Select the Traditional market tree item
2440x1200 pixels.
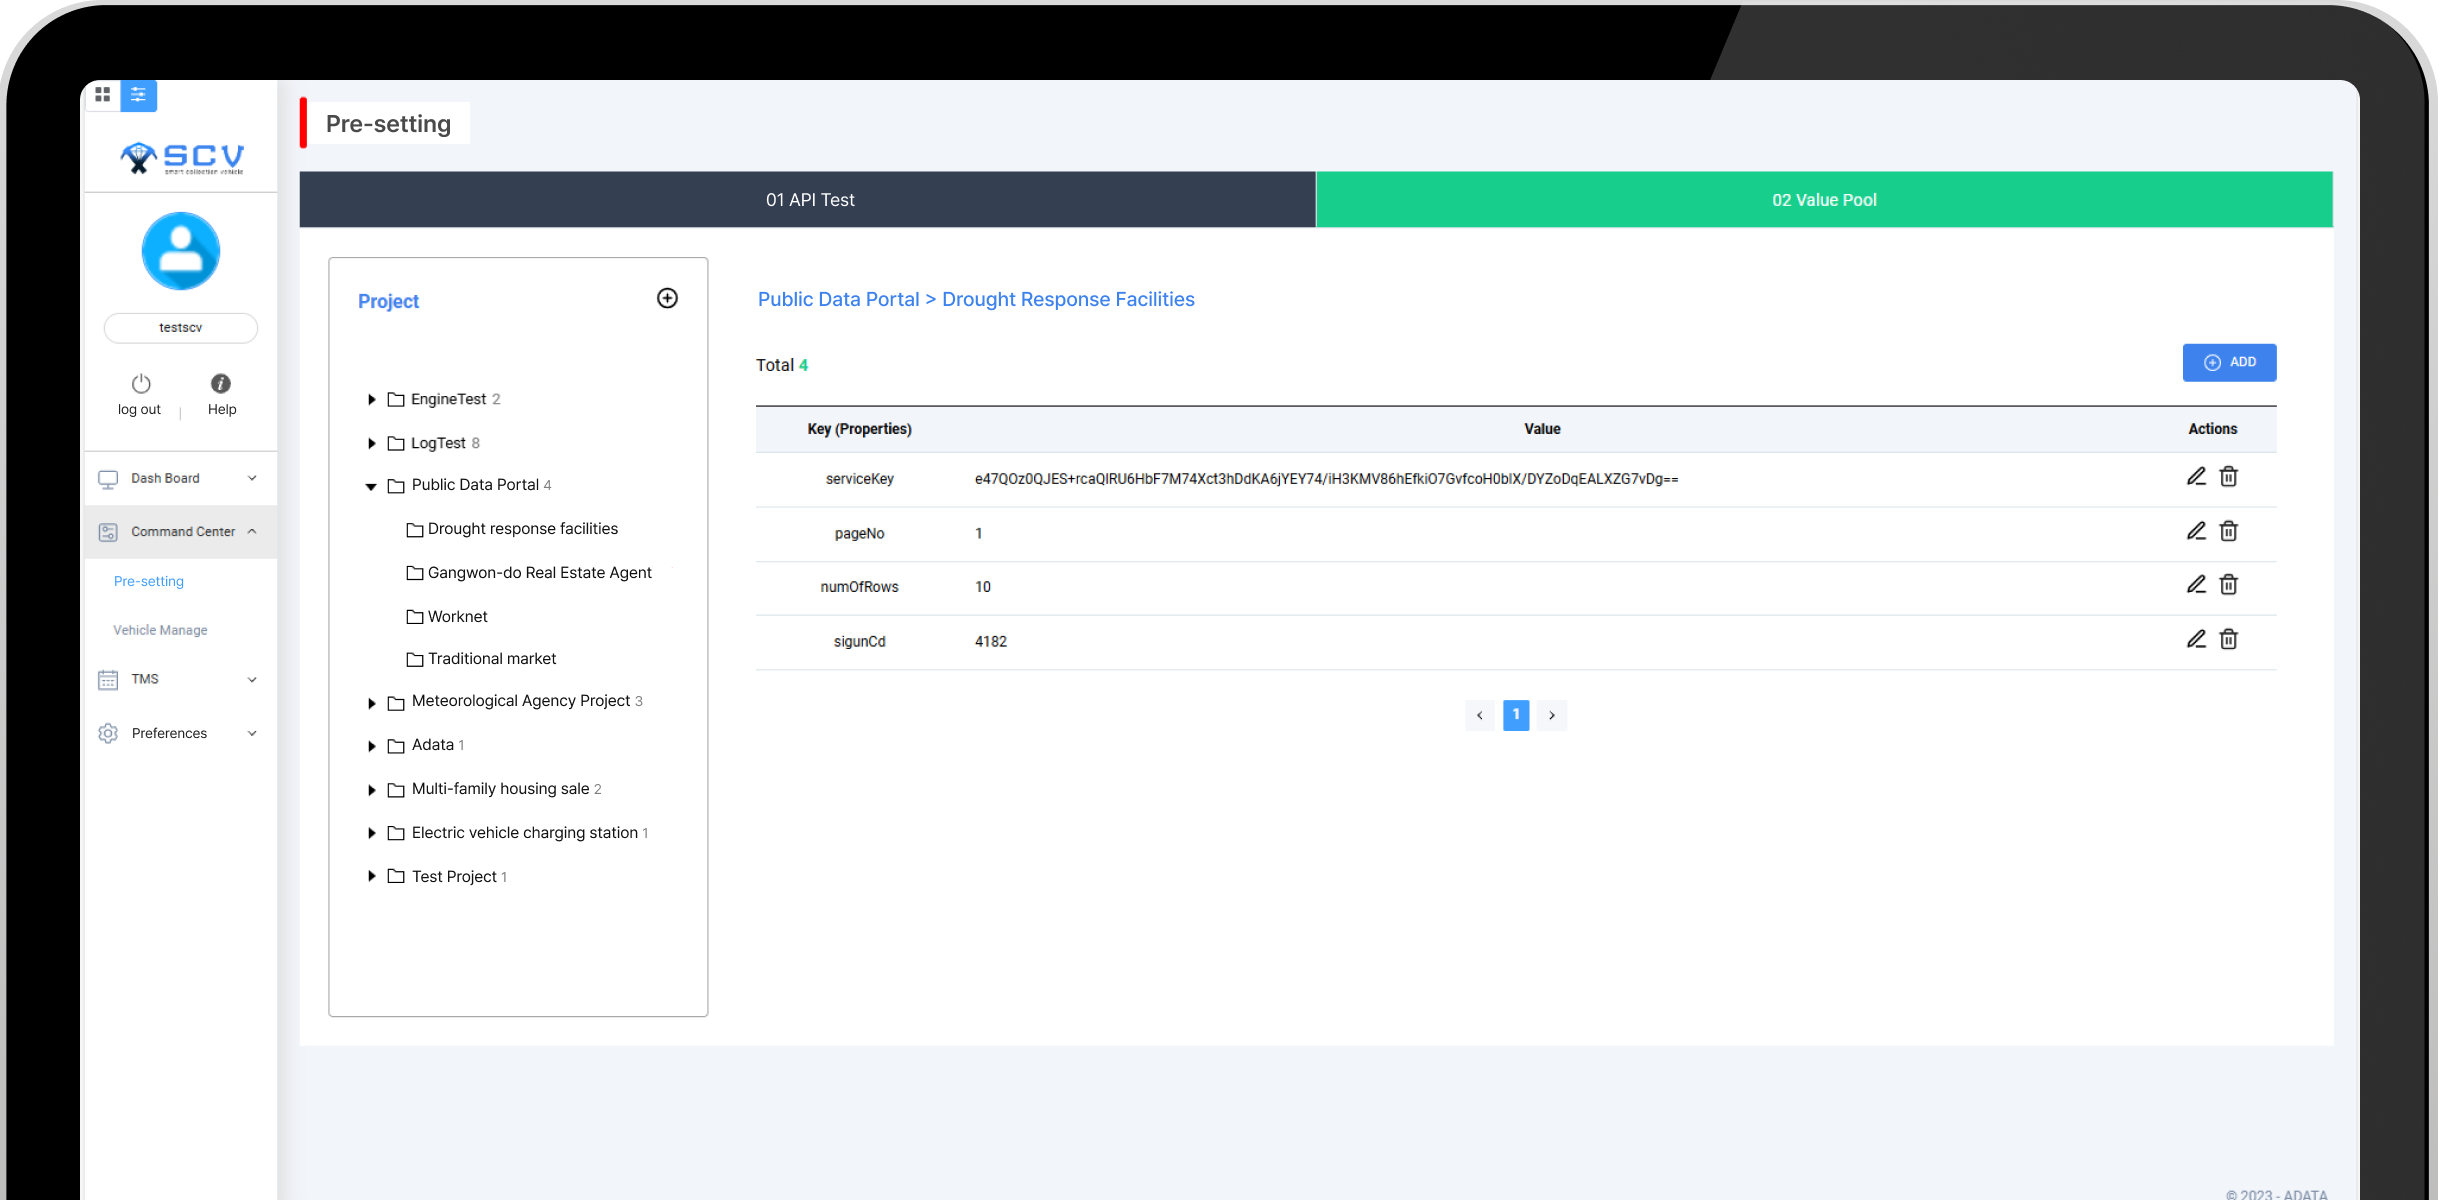[x=481, y=659]
